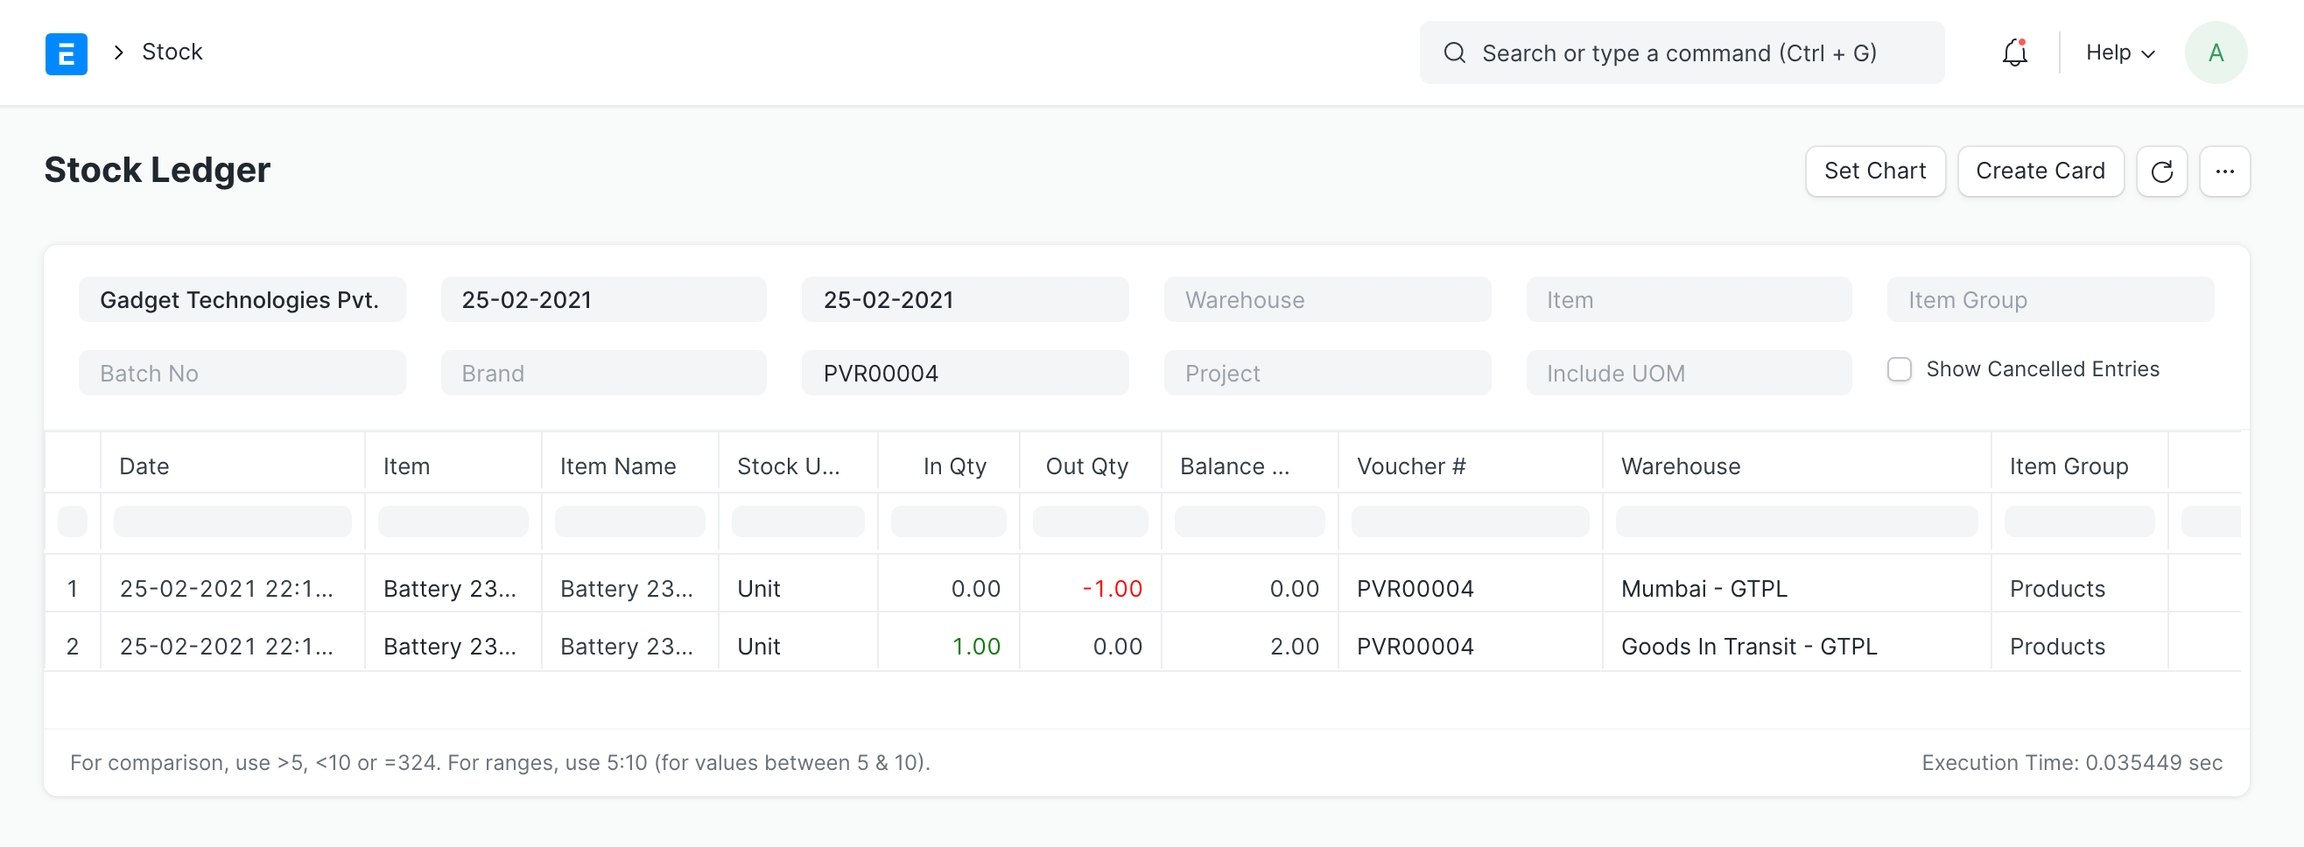Click the ERPNext home logo icon
Image resolution: width=2304 pixels, height=847 pixels.
tap(66, 53)
